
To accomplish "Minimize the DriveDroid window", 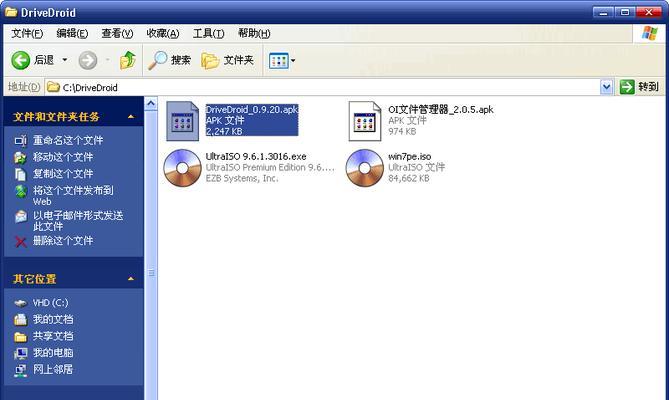I will [603, 12].
